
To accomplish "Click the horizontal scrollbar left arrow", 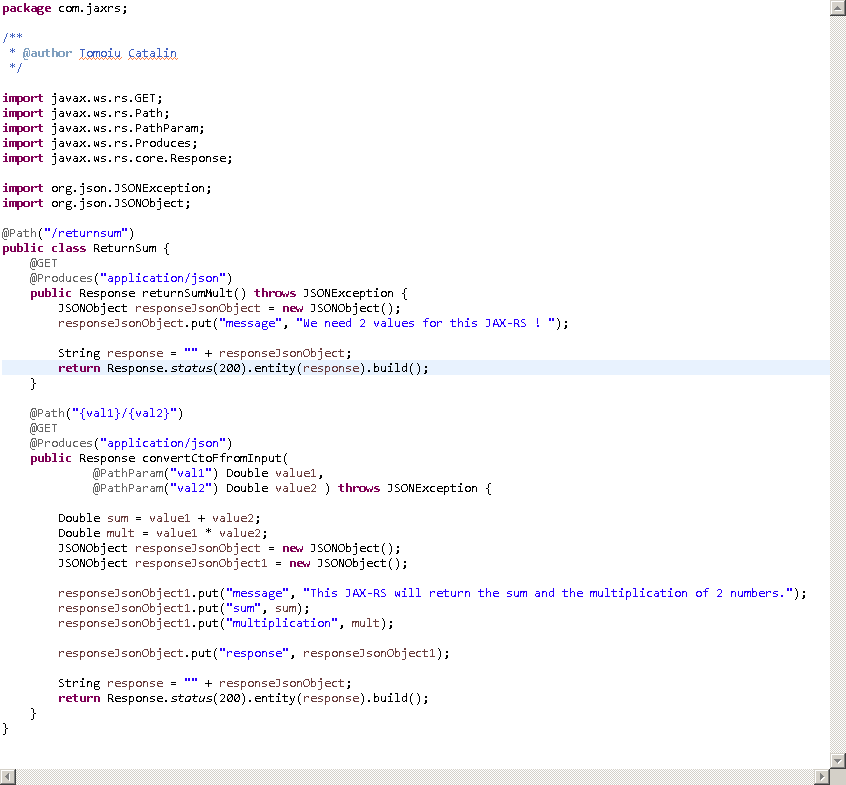I will point(8,777).
